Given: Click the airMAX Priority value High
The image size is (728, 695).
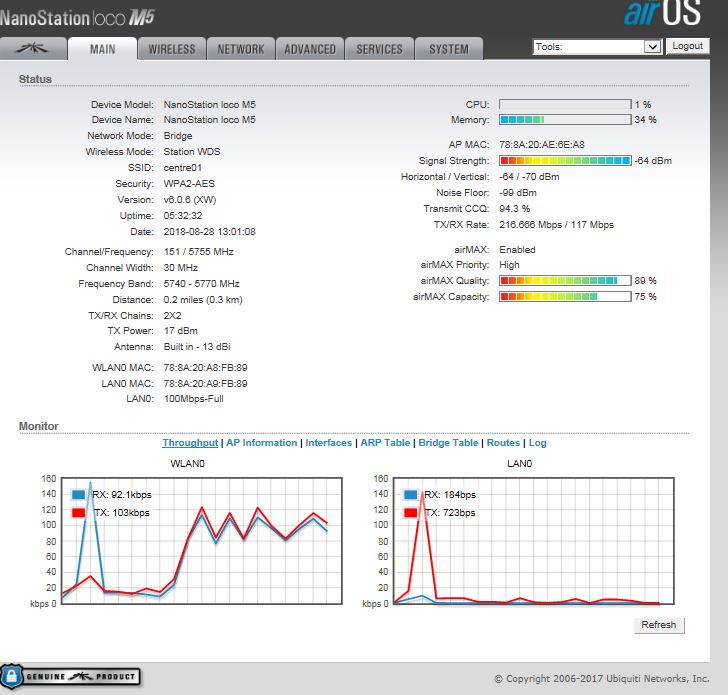Looking at the screenshot, I should [509, 265].
